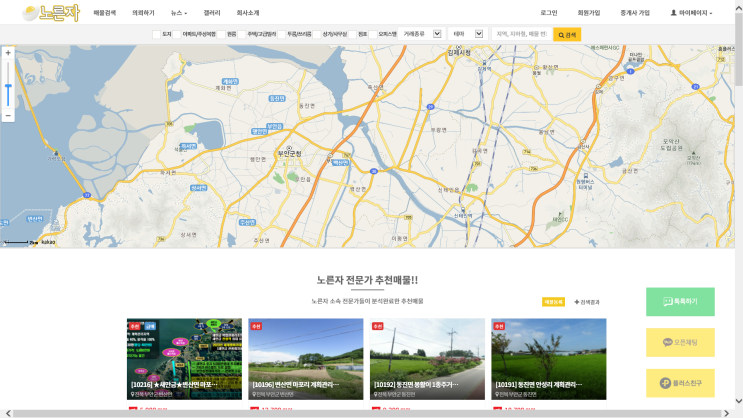Open the 회사소개 menu
The image size is (743, 418).
click(248, 13)
